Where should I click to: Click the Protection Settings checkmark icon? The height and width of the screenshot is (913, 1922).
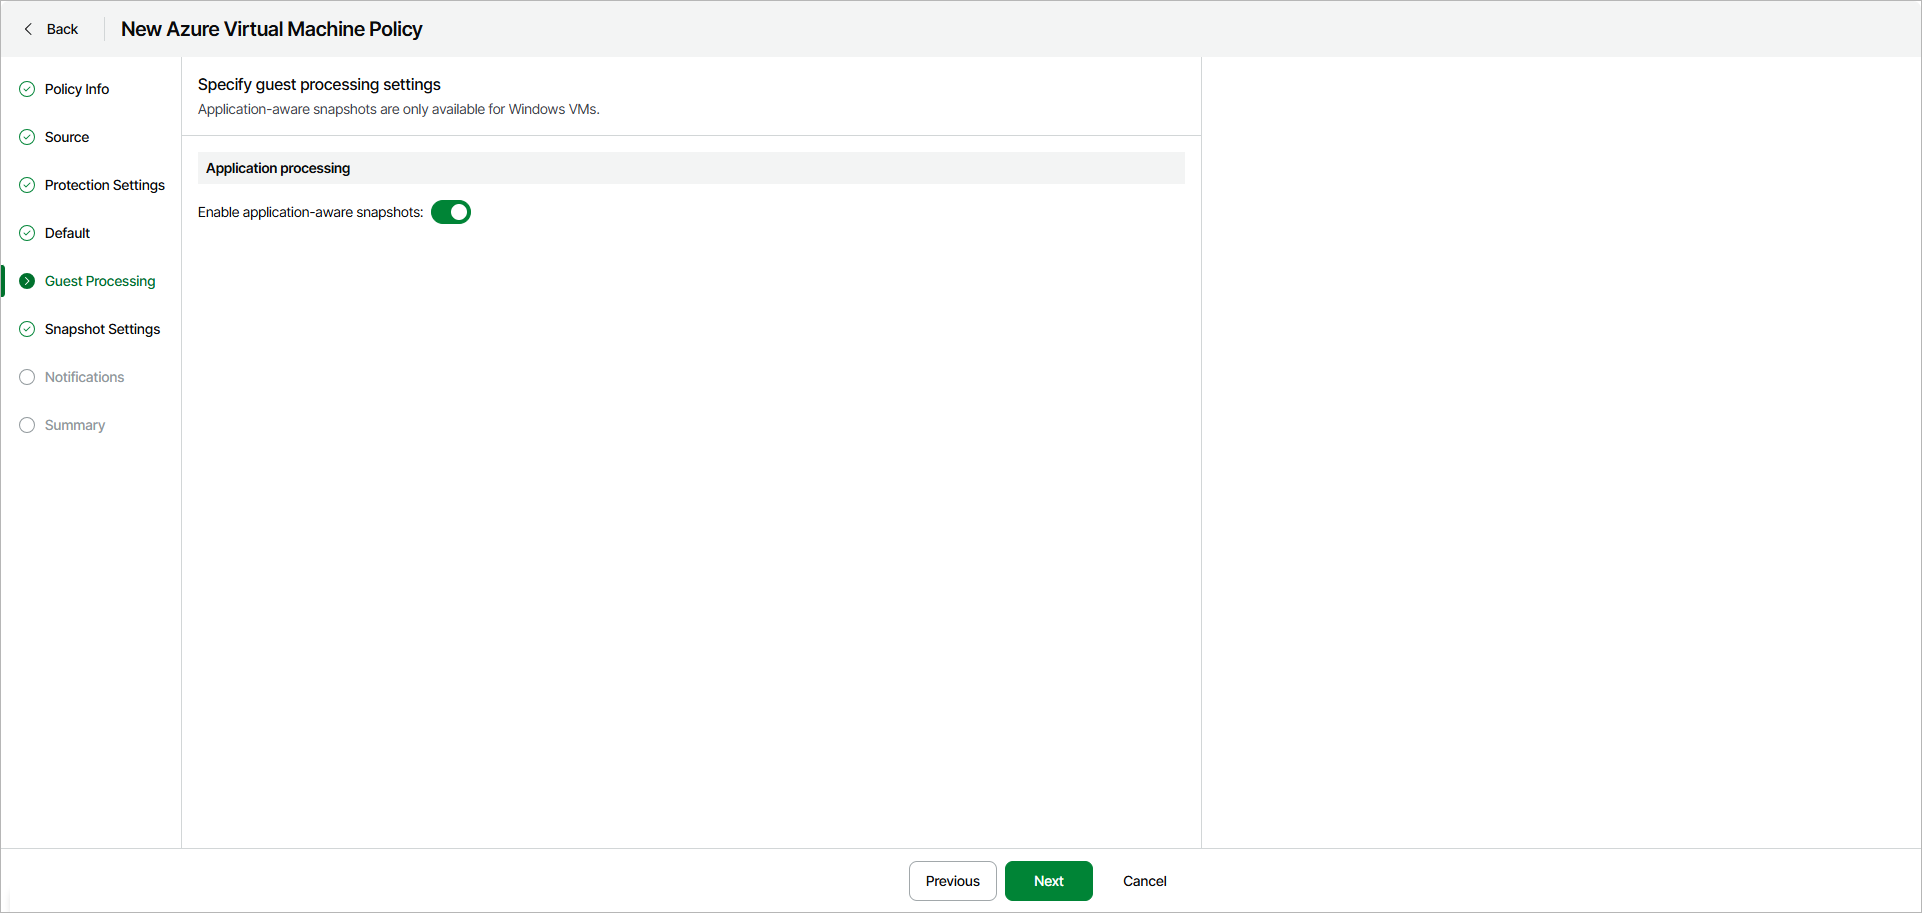[x=26, y=185]
